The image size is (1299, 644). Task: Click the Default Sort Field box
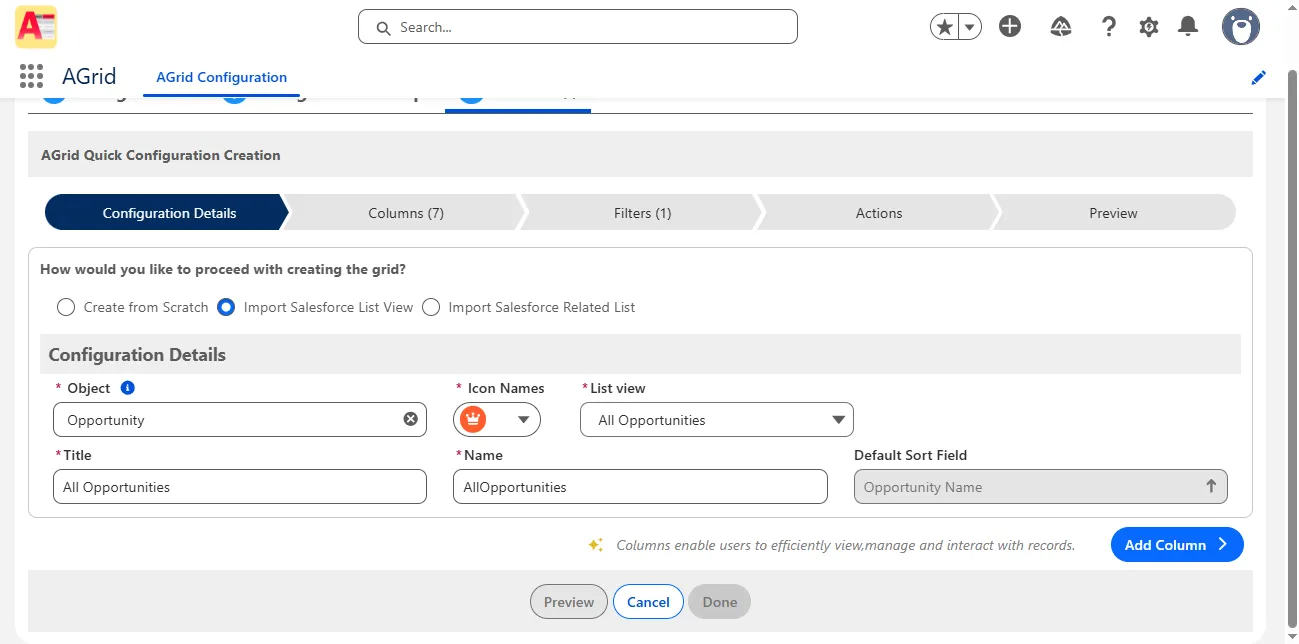tap(1040, 487)
